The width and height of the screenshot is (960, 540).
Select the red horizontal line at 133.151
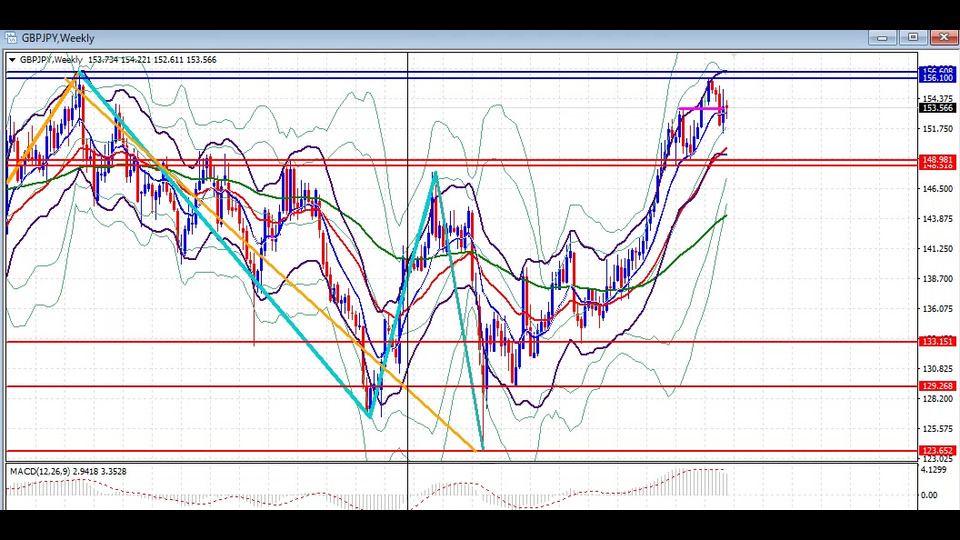click(462, 342)
